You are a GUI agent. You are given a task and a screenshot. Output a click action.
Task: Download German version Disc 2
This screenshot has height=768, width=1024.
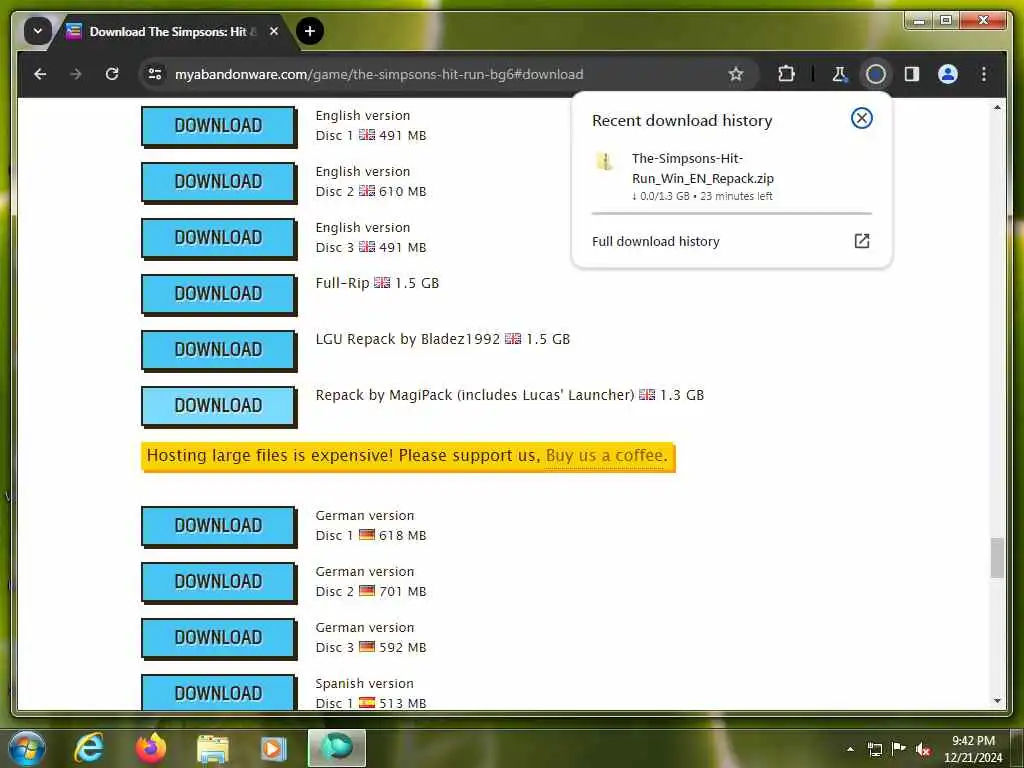[x=218, y=582]
